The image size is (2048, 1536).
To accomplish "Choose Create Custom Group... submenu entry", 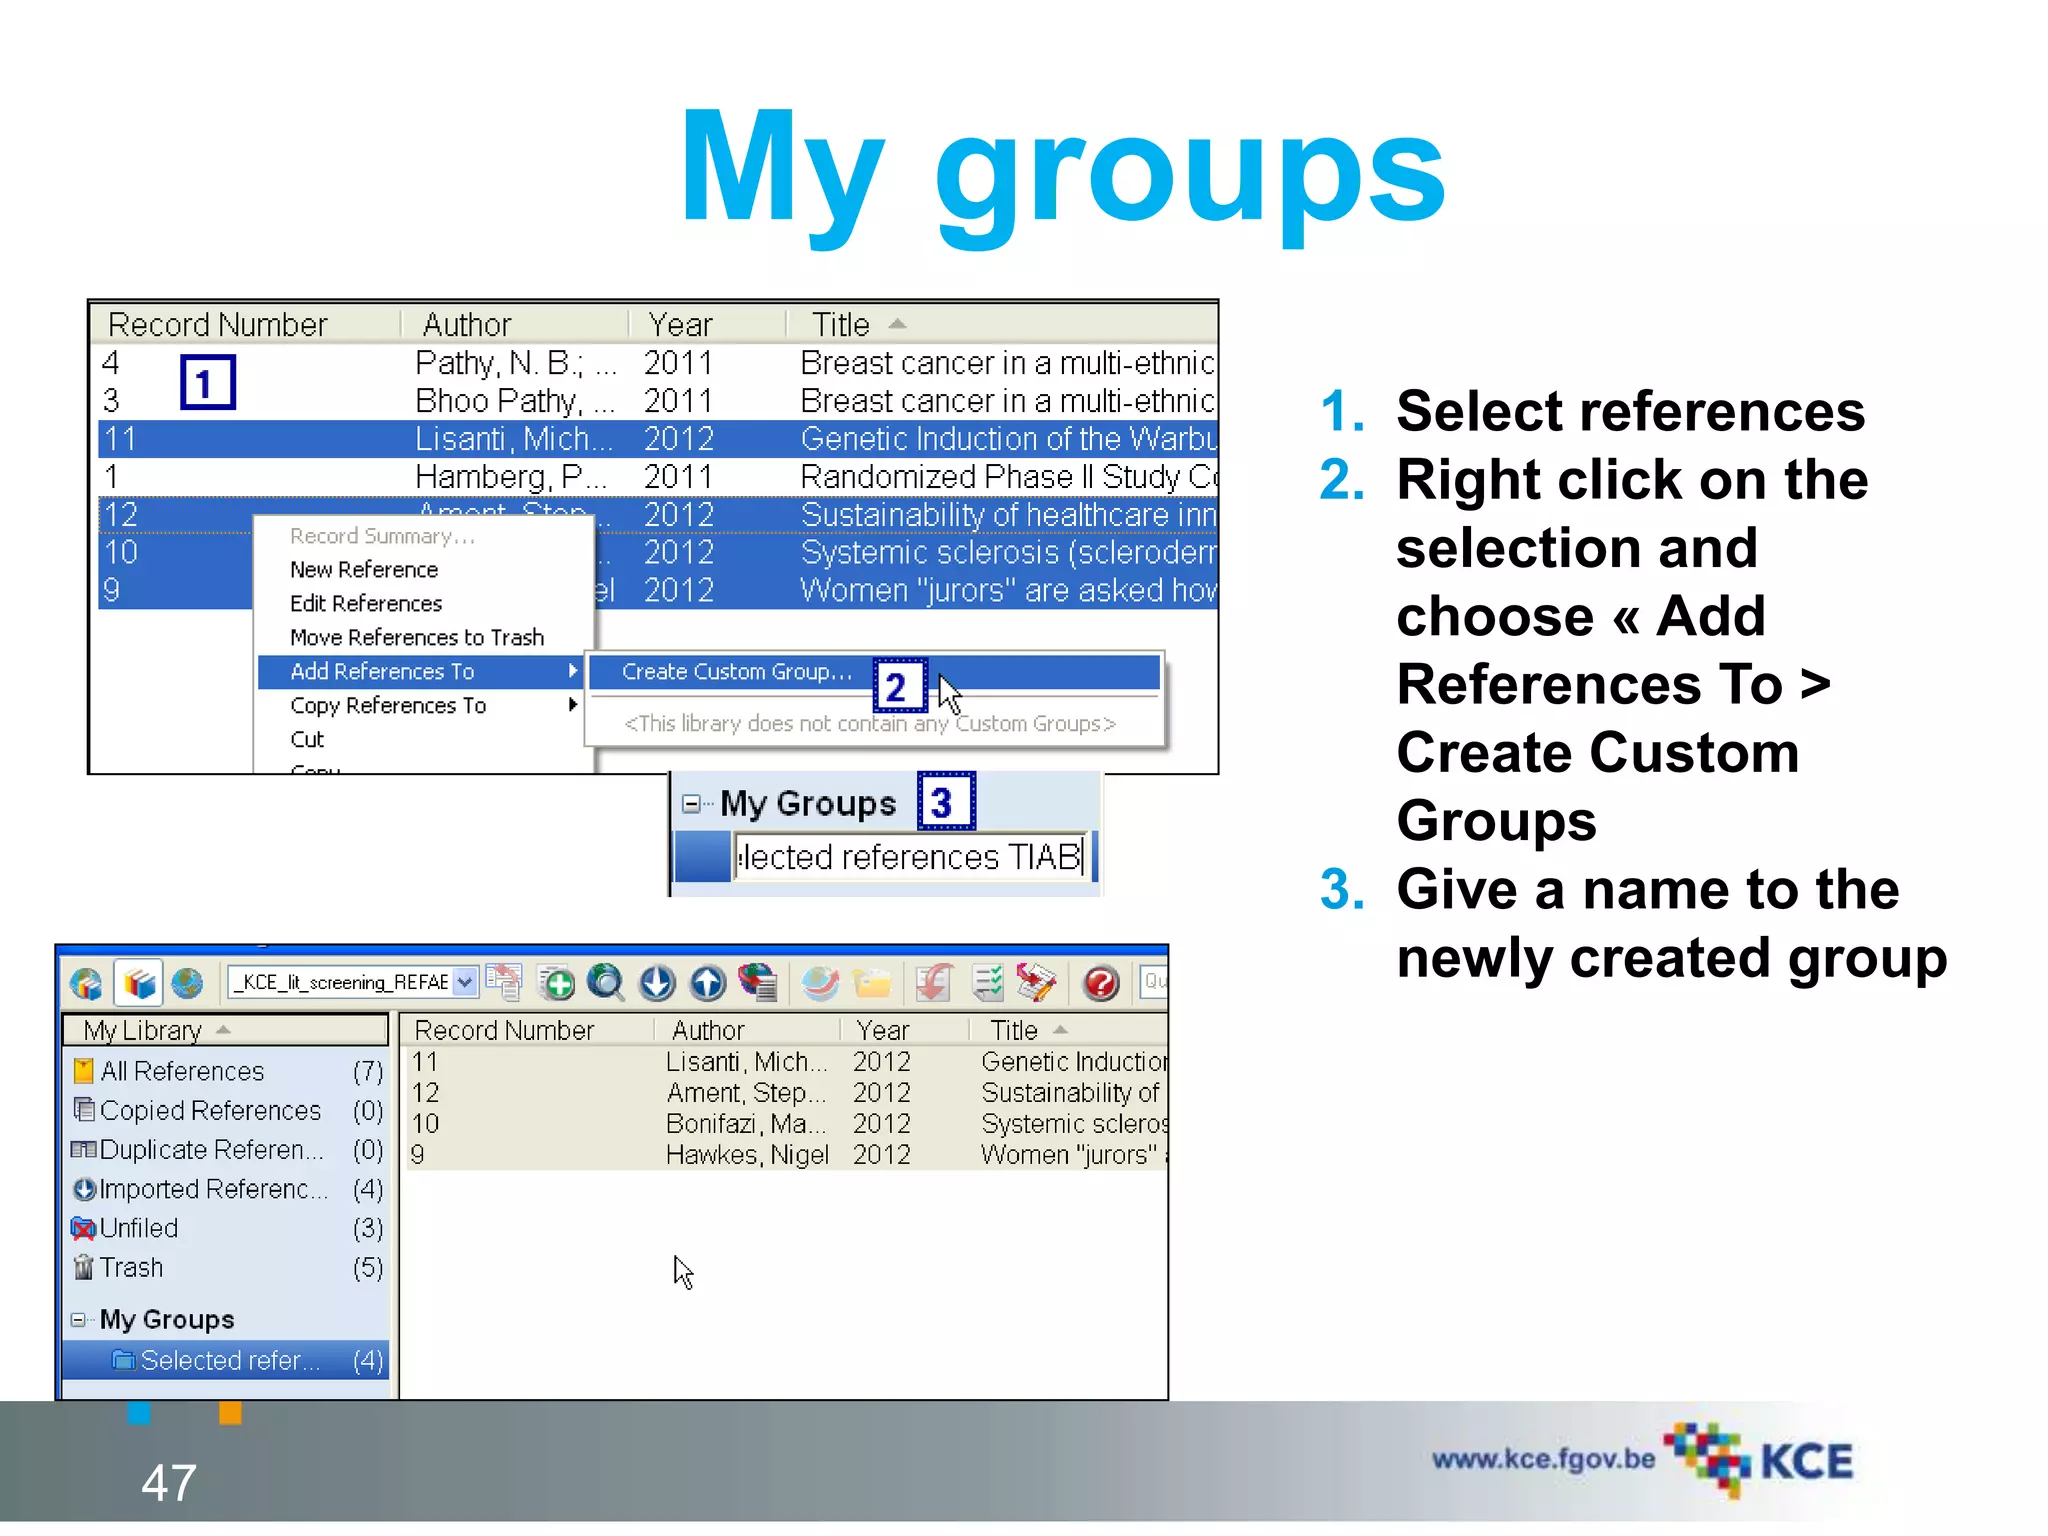I will (874, 672).
